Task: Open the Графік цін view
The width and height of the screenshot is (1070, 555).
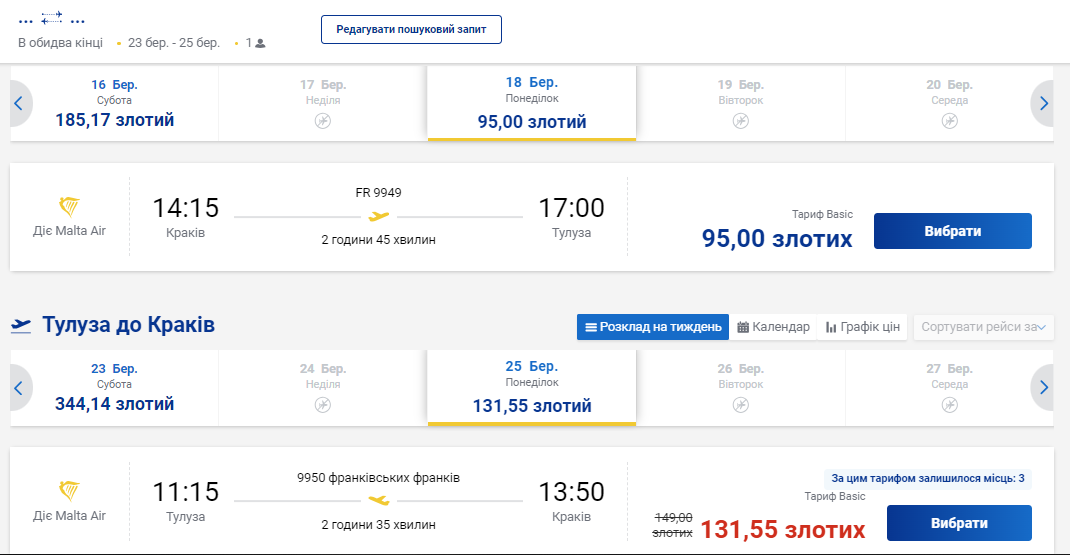Action: [x=863, y=327]
